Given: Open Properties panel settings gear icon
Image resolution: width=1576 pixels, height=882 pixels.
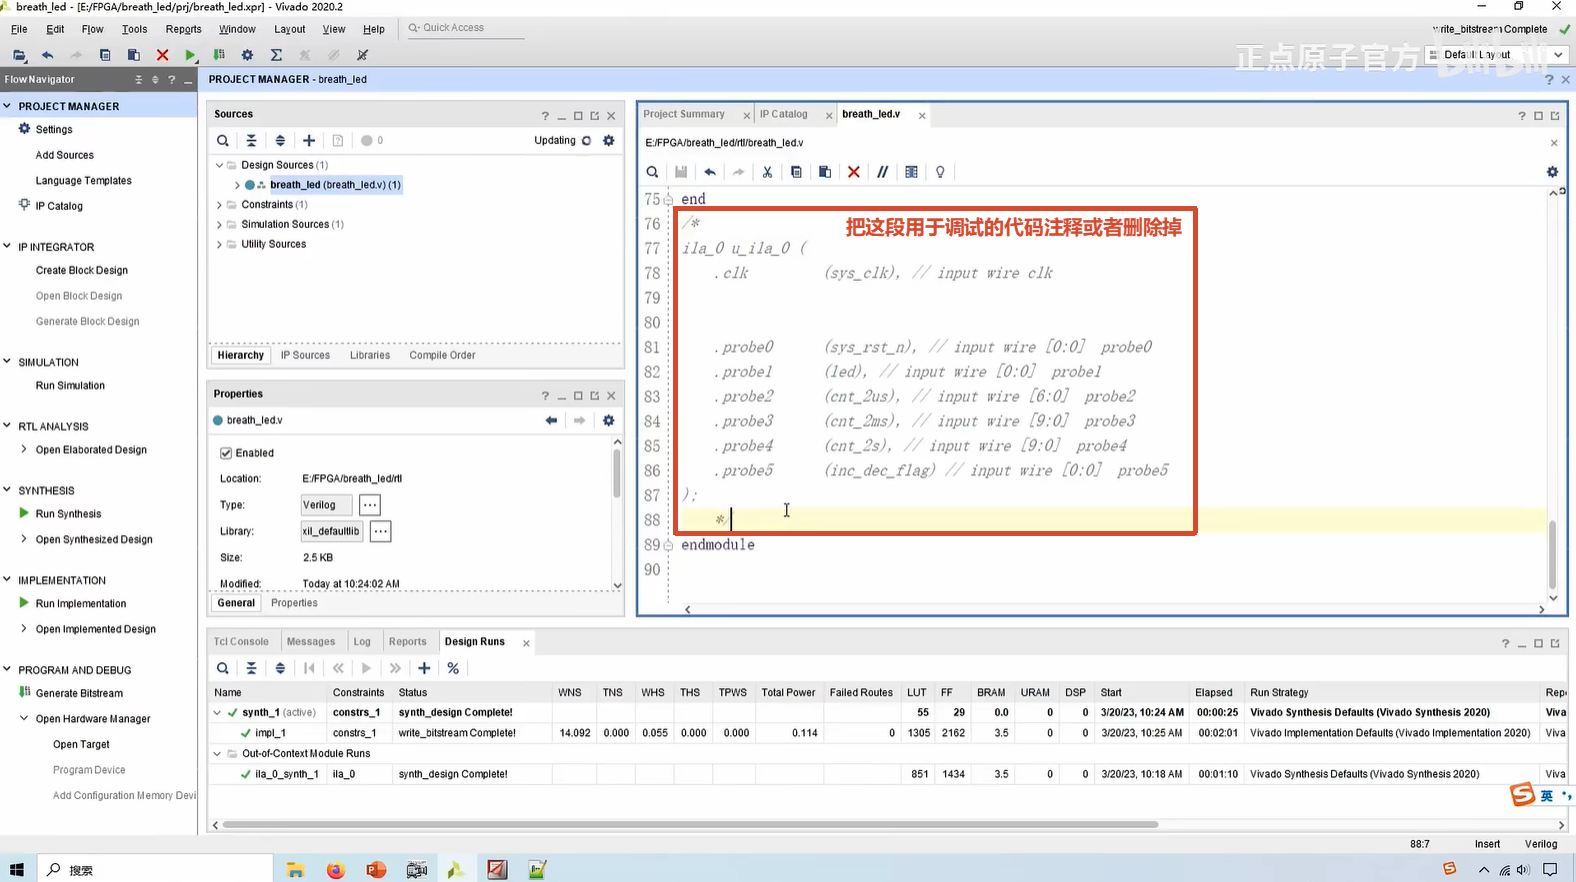Looking at the screenshot, I should (x=608, y=420).
